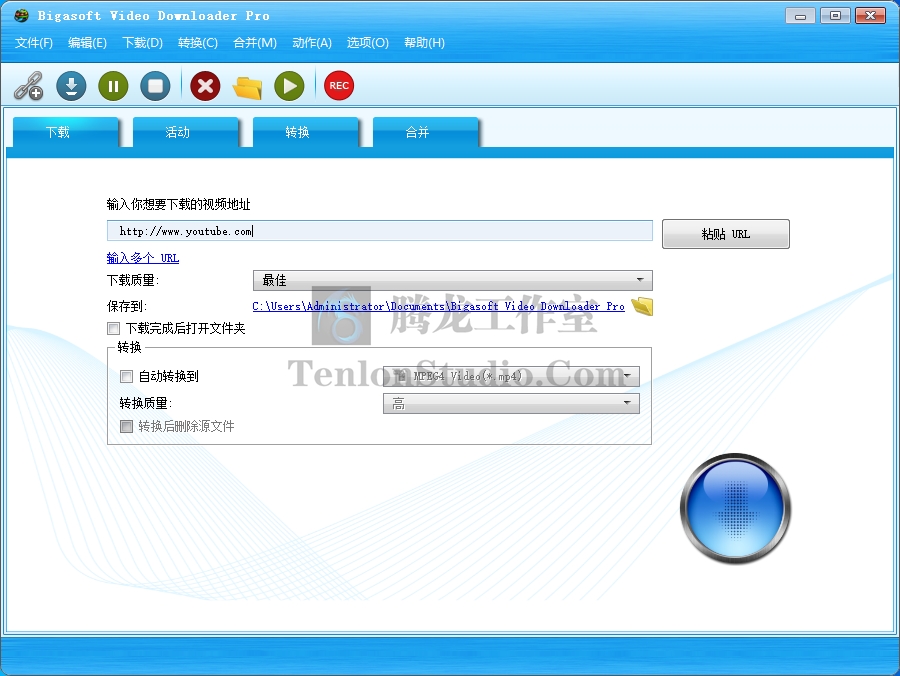900x676 pixels.
Task: Open the 动作(A) menu
Action: [x=312, y=43]
